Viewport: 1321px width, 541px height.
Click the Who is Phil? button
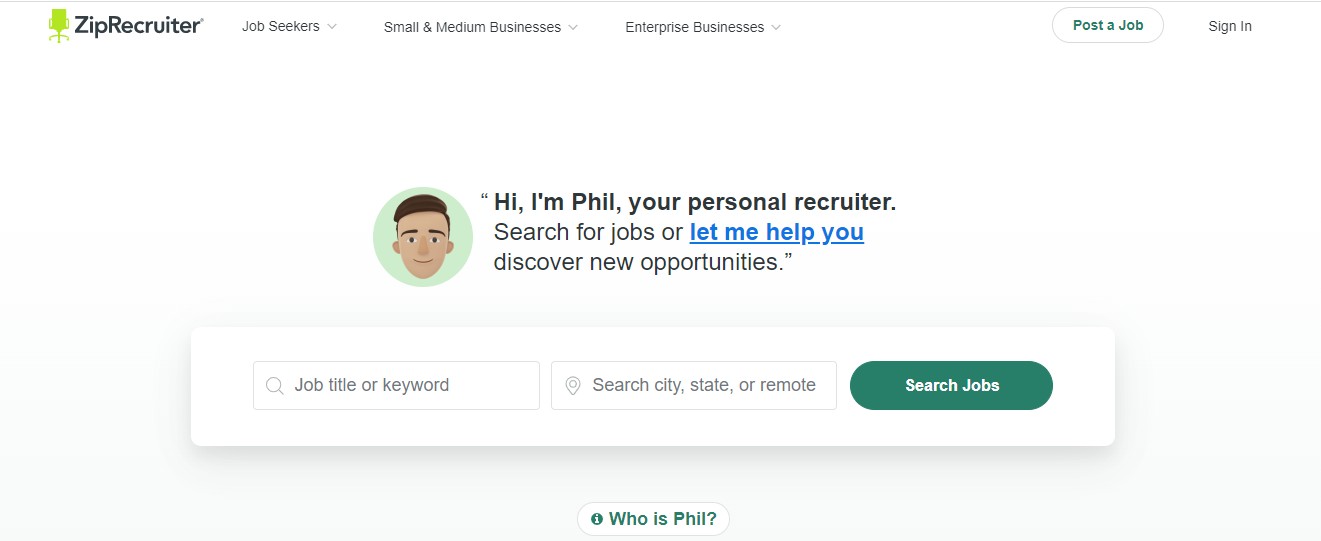tap(654, 519)
